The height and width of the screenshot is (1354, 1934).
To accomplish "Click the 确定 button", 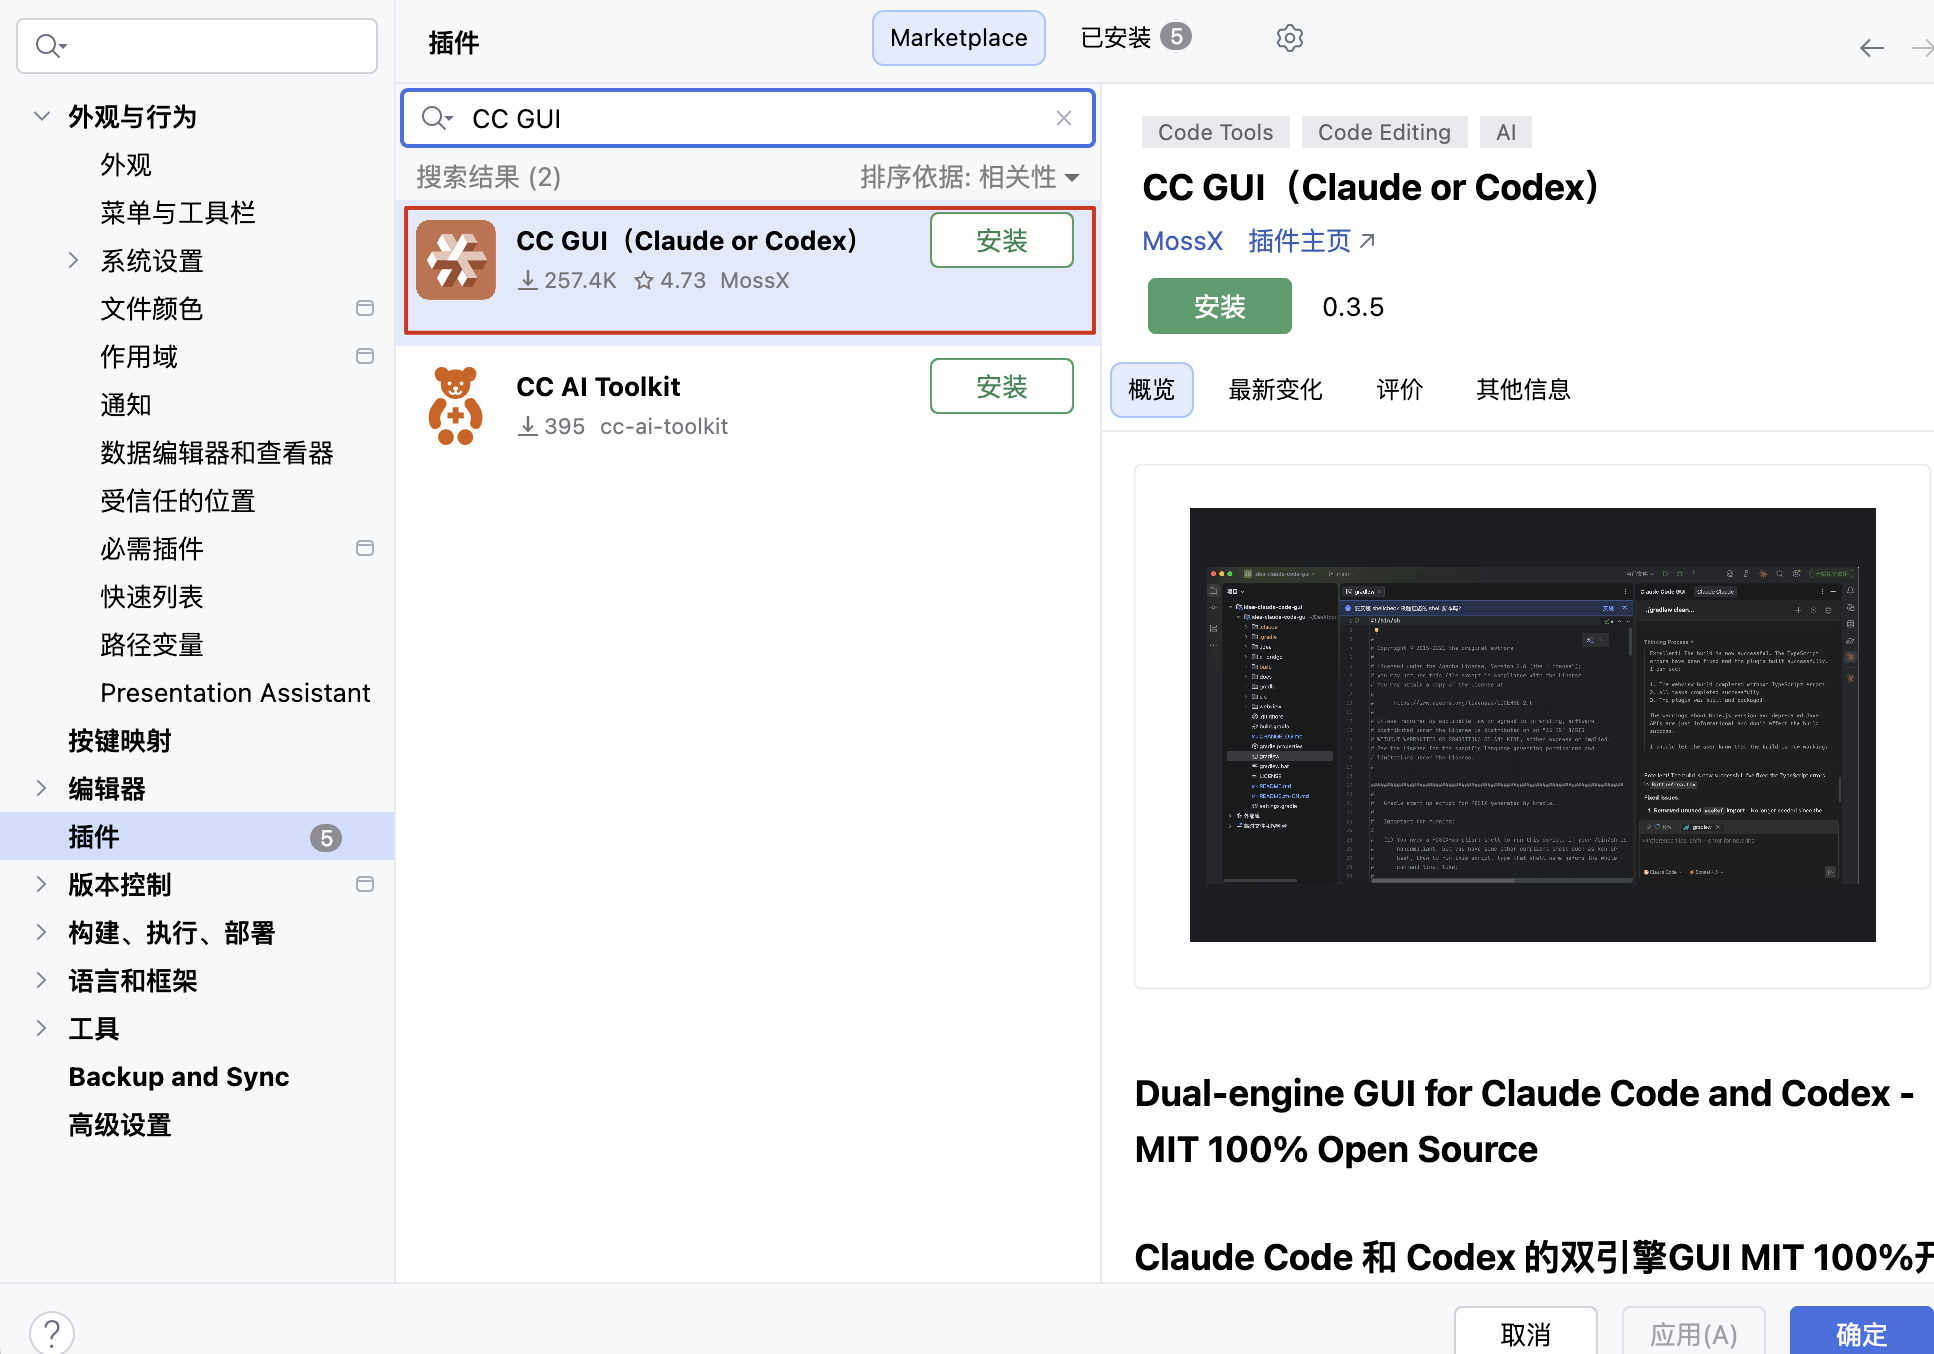I will pos(1861,1333).
